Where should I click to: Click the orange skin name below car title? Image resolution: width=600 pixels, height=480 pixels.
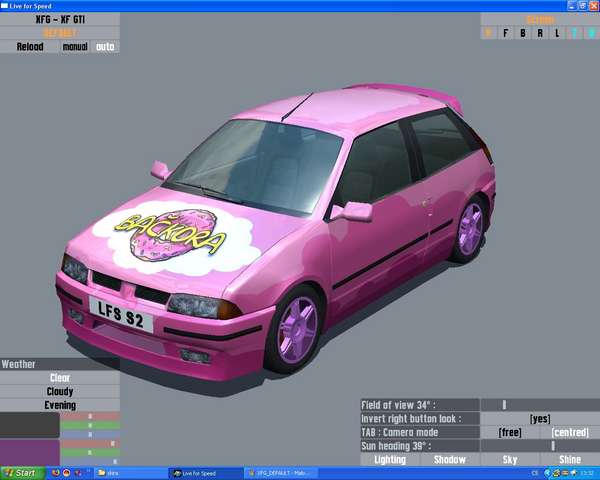click(x=60, y=33)
